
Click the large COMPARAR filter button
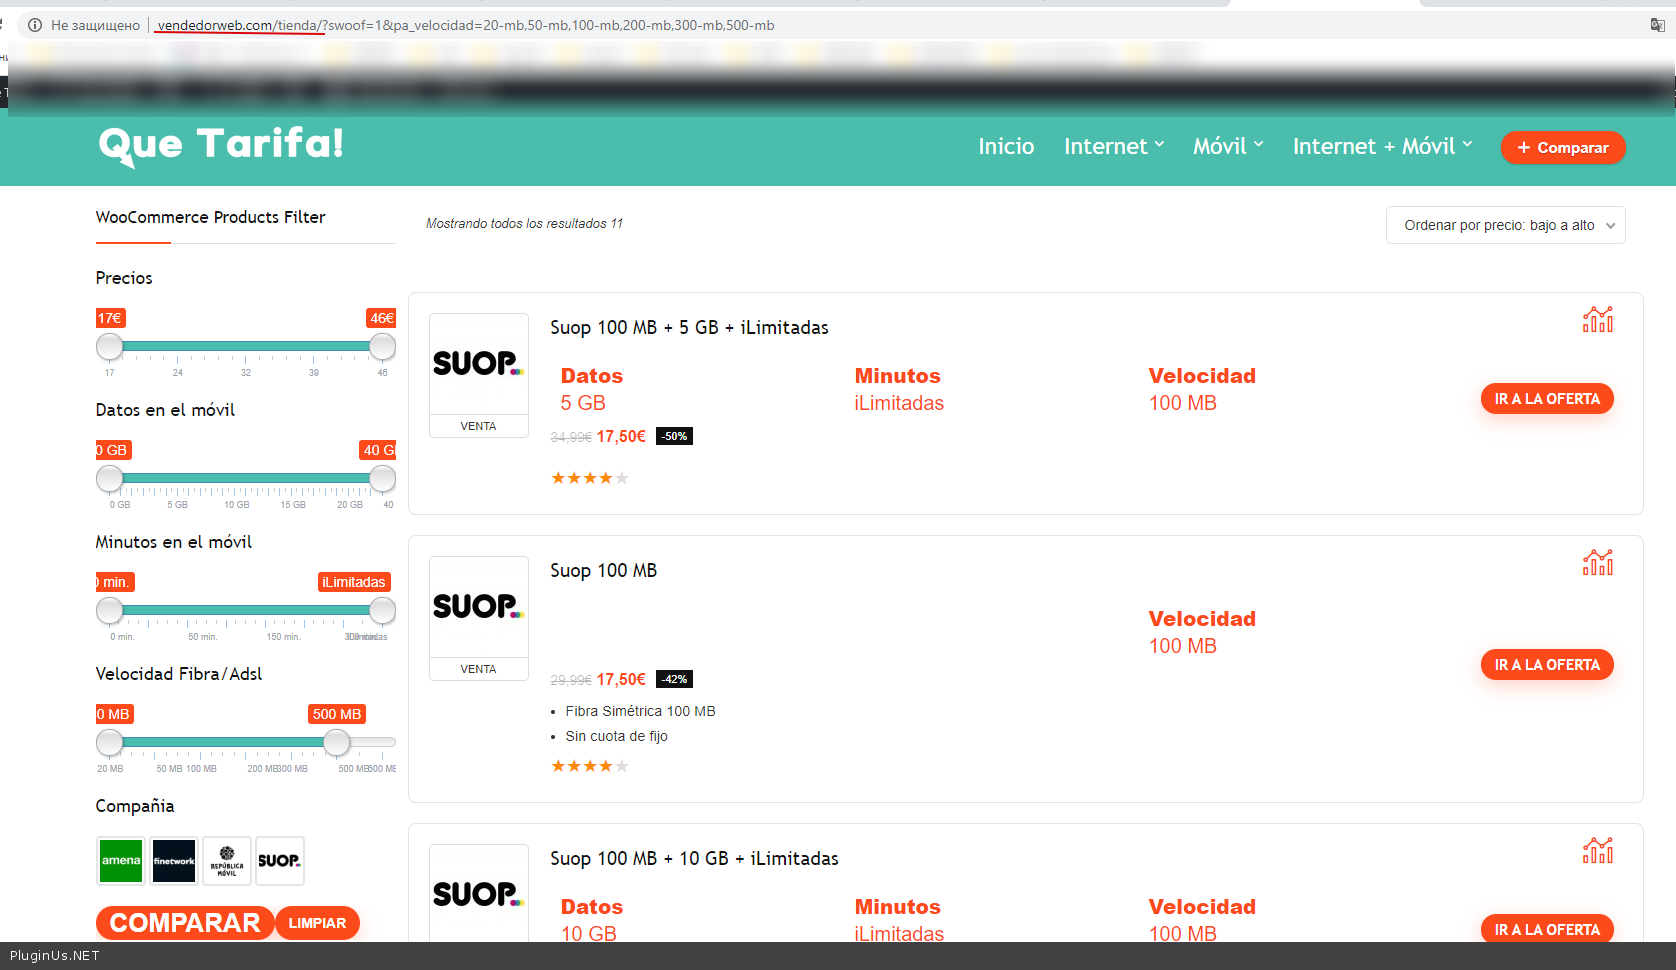point(185,923)
